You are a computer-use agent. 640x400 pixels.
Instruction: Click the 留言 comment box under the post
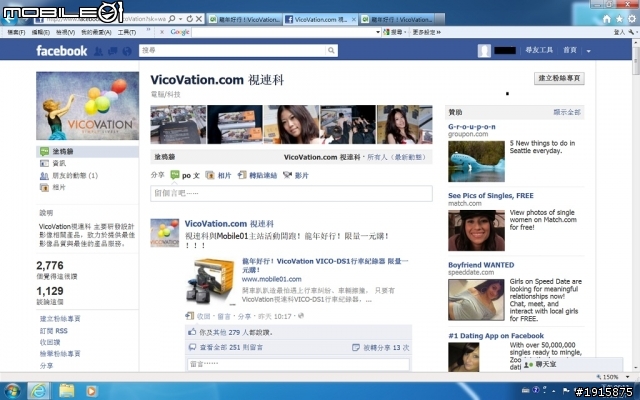tap(298, 364)
